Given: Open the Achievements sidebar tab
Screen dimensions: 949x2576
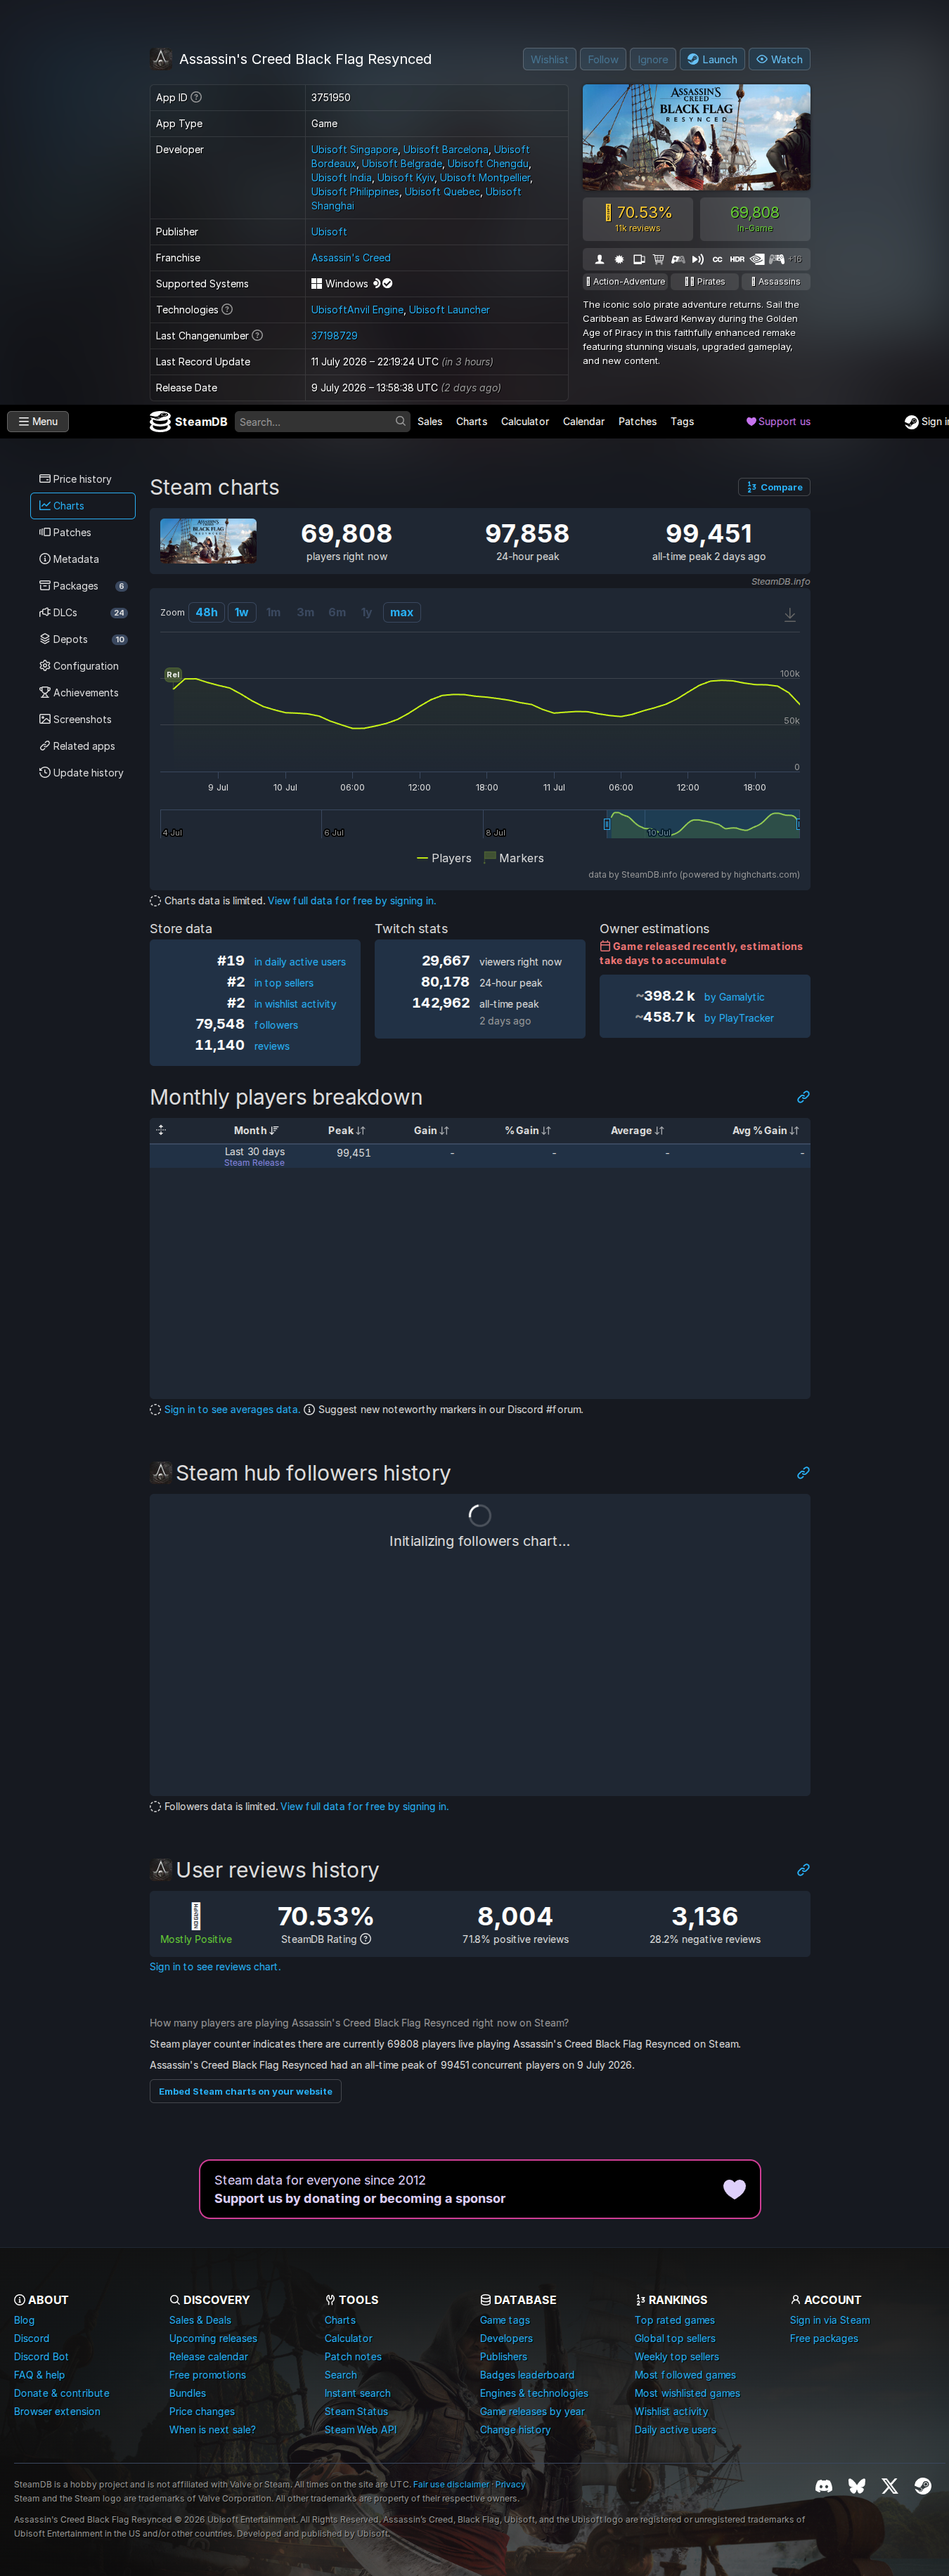Looking at the screenshot, I should 82,692.
